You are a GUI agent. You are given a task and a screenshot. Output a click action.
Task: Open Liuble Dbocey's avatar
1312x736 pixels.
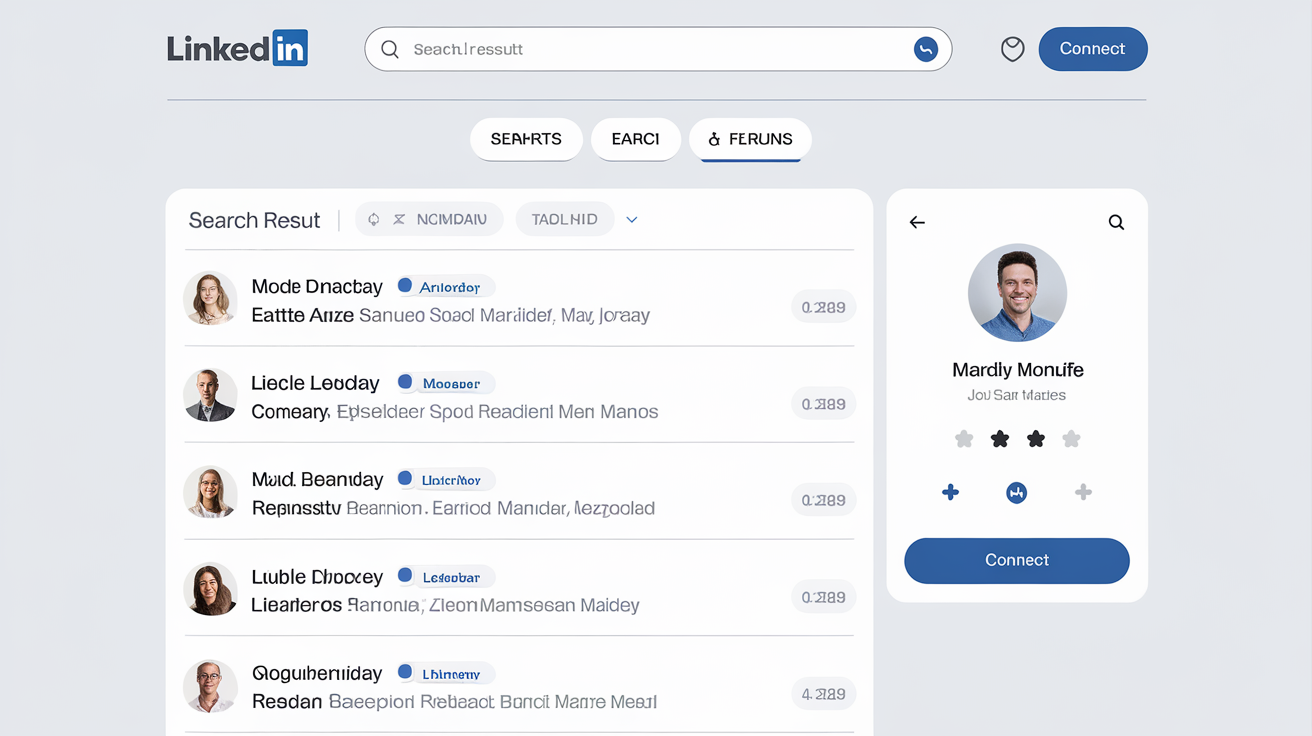click(210, 588)
